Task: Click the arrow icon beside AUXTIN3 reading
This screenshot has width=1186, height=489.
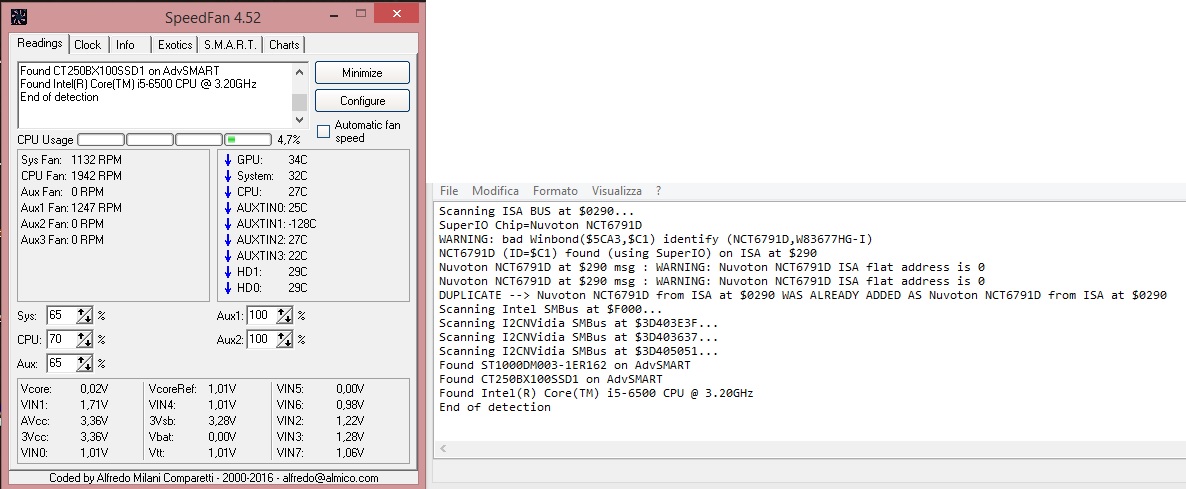Action: pos(228,256)
